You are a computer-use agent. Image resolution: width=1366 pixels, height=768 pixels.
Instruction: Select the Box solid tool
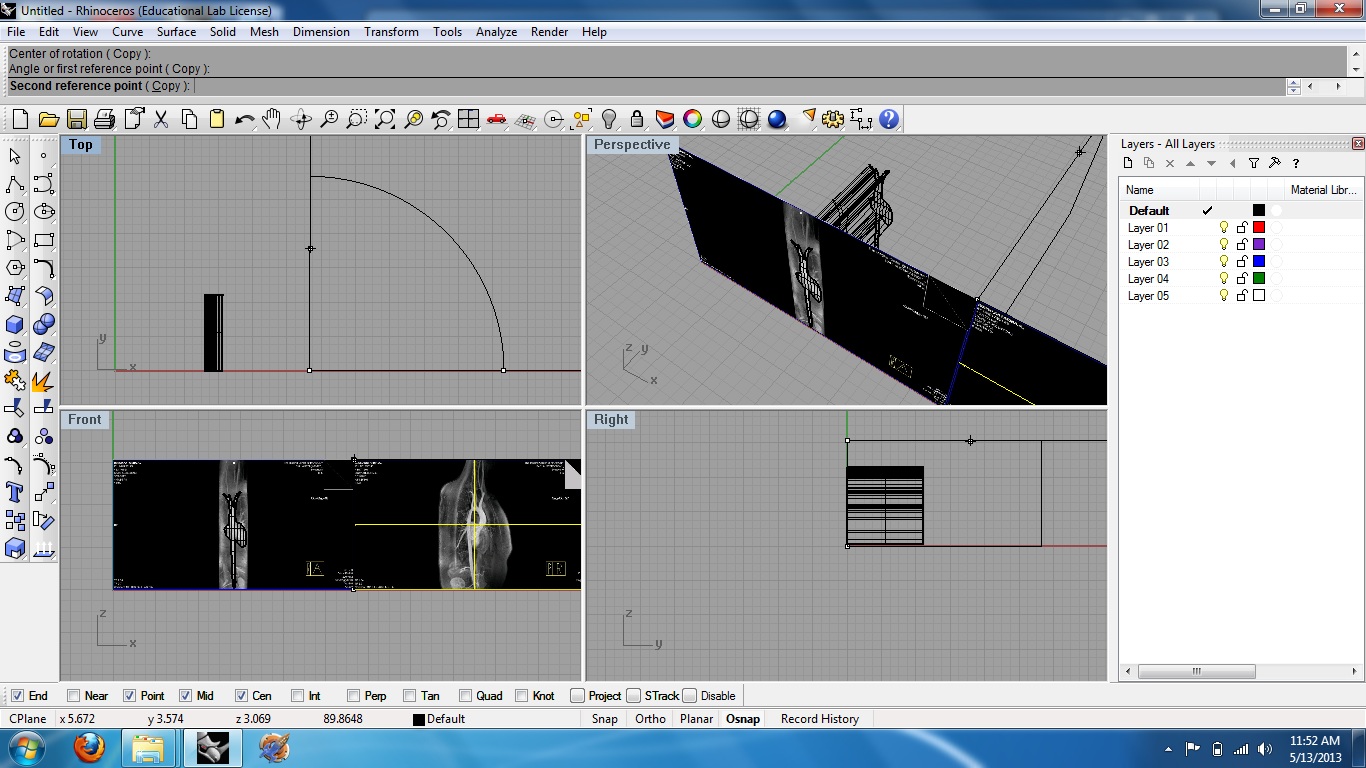[15, 324]
